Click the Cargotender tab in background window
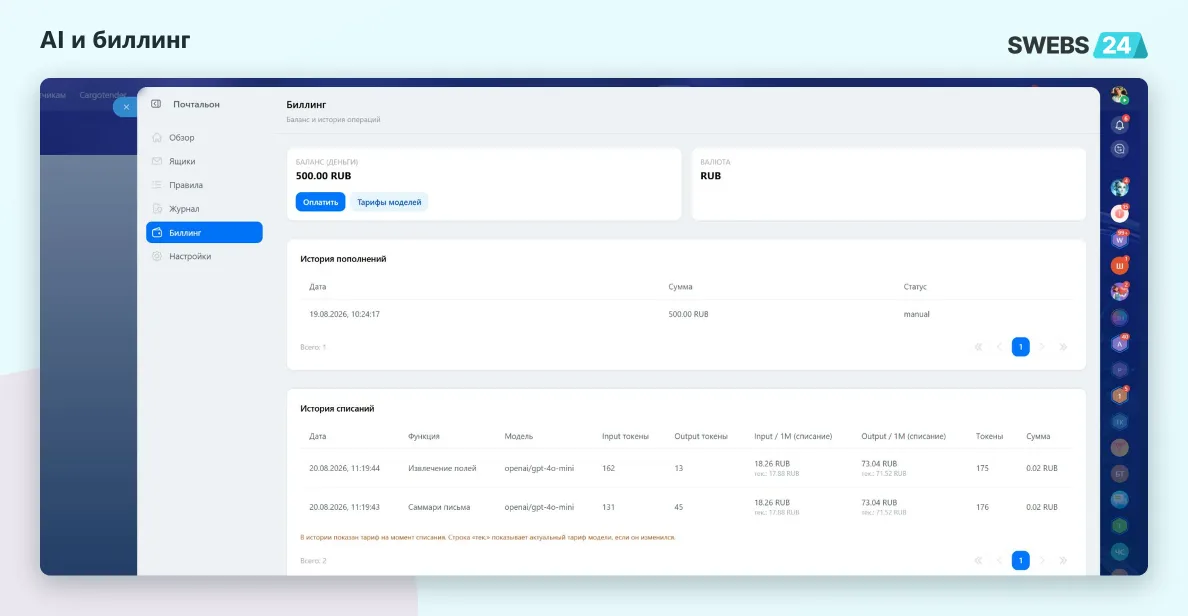This screenshot has height=616, width=1188. pos(102,95)
